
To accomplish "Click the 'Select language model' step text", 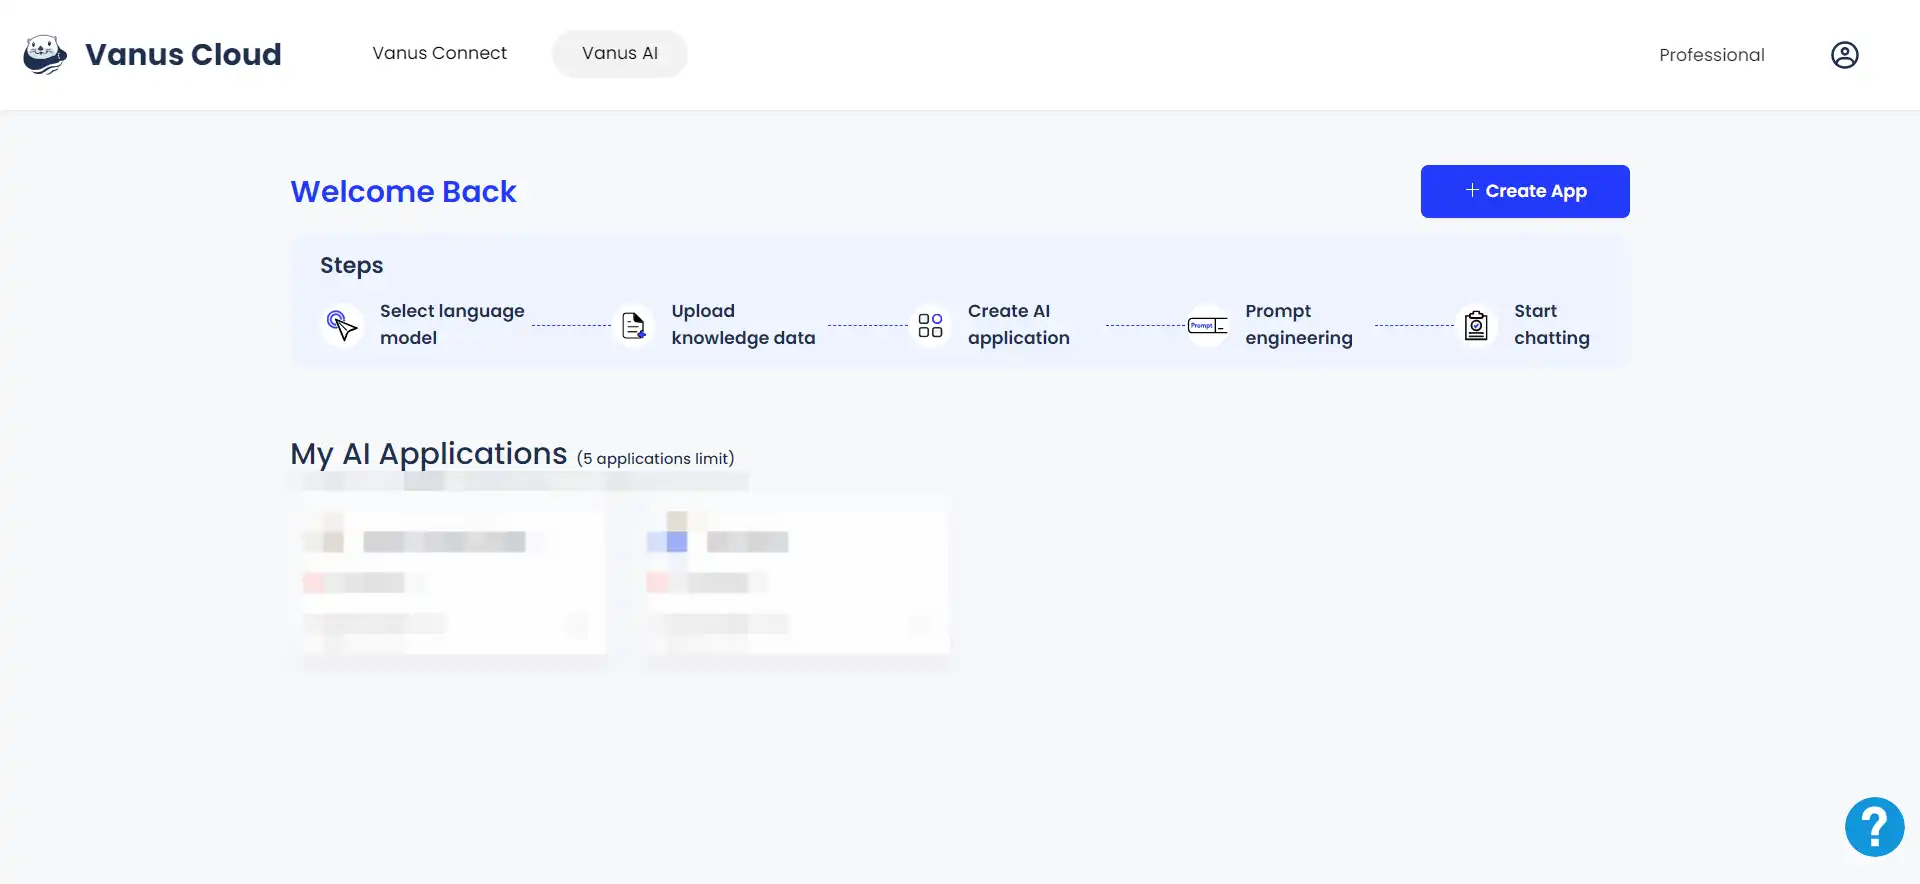I will click(452, 325).
